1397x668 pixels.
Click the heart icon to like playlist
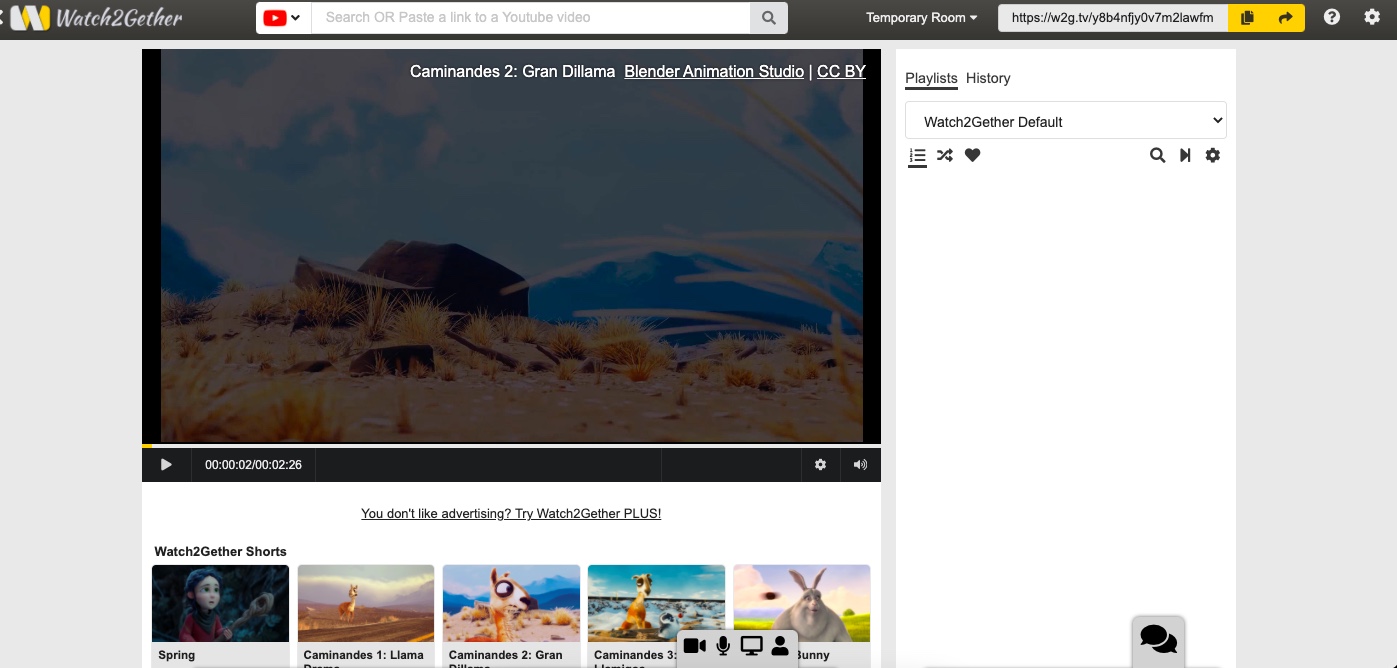(x=971, y=155)
